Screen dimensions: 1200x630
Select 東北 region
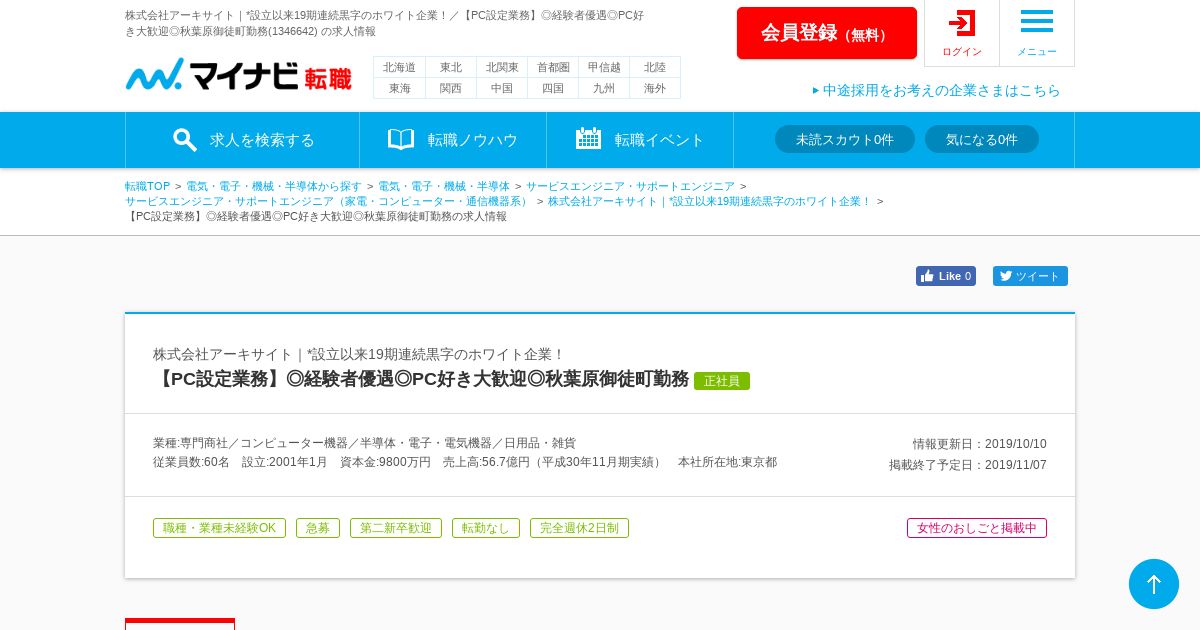point(451,67)
